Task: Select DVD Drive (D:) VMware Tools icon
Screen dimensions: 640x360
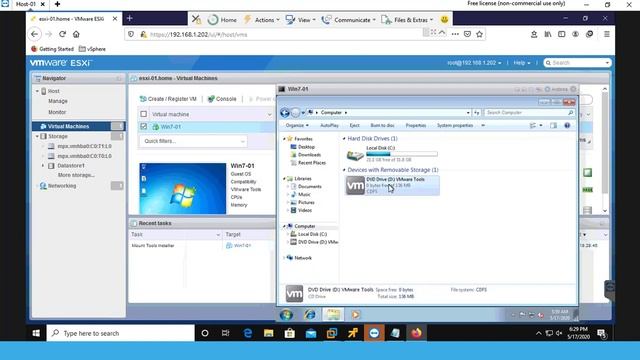Action: click(x=355, y=186)
